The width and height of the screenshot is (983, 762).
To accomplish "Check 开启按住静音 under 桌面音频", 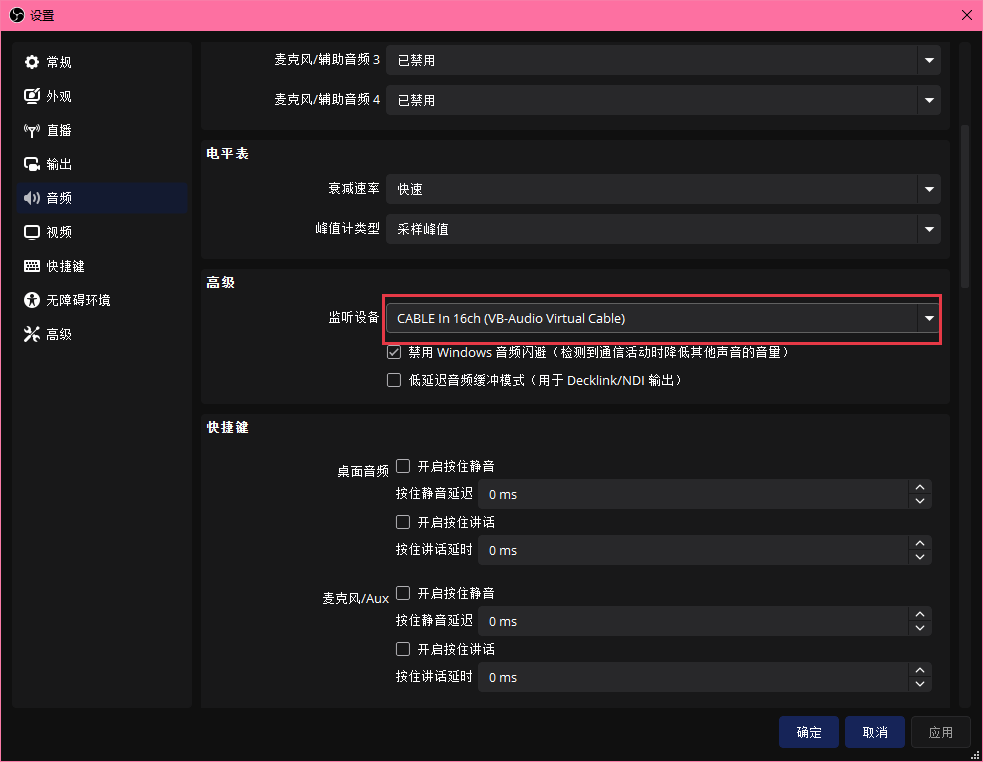I will coord(403,466).
